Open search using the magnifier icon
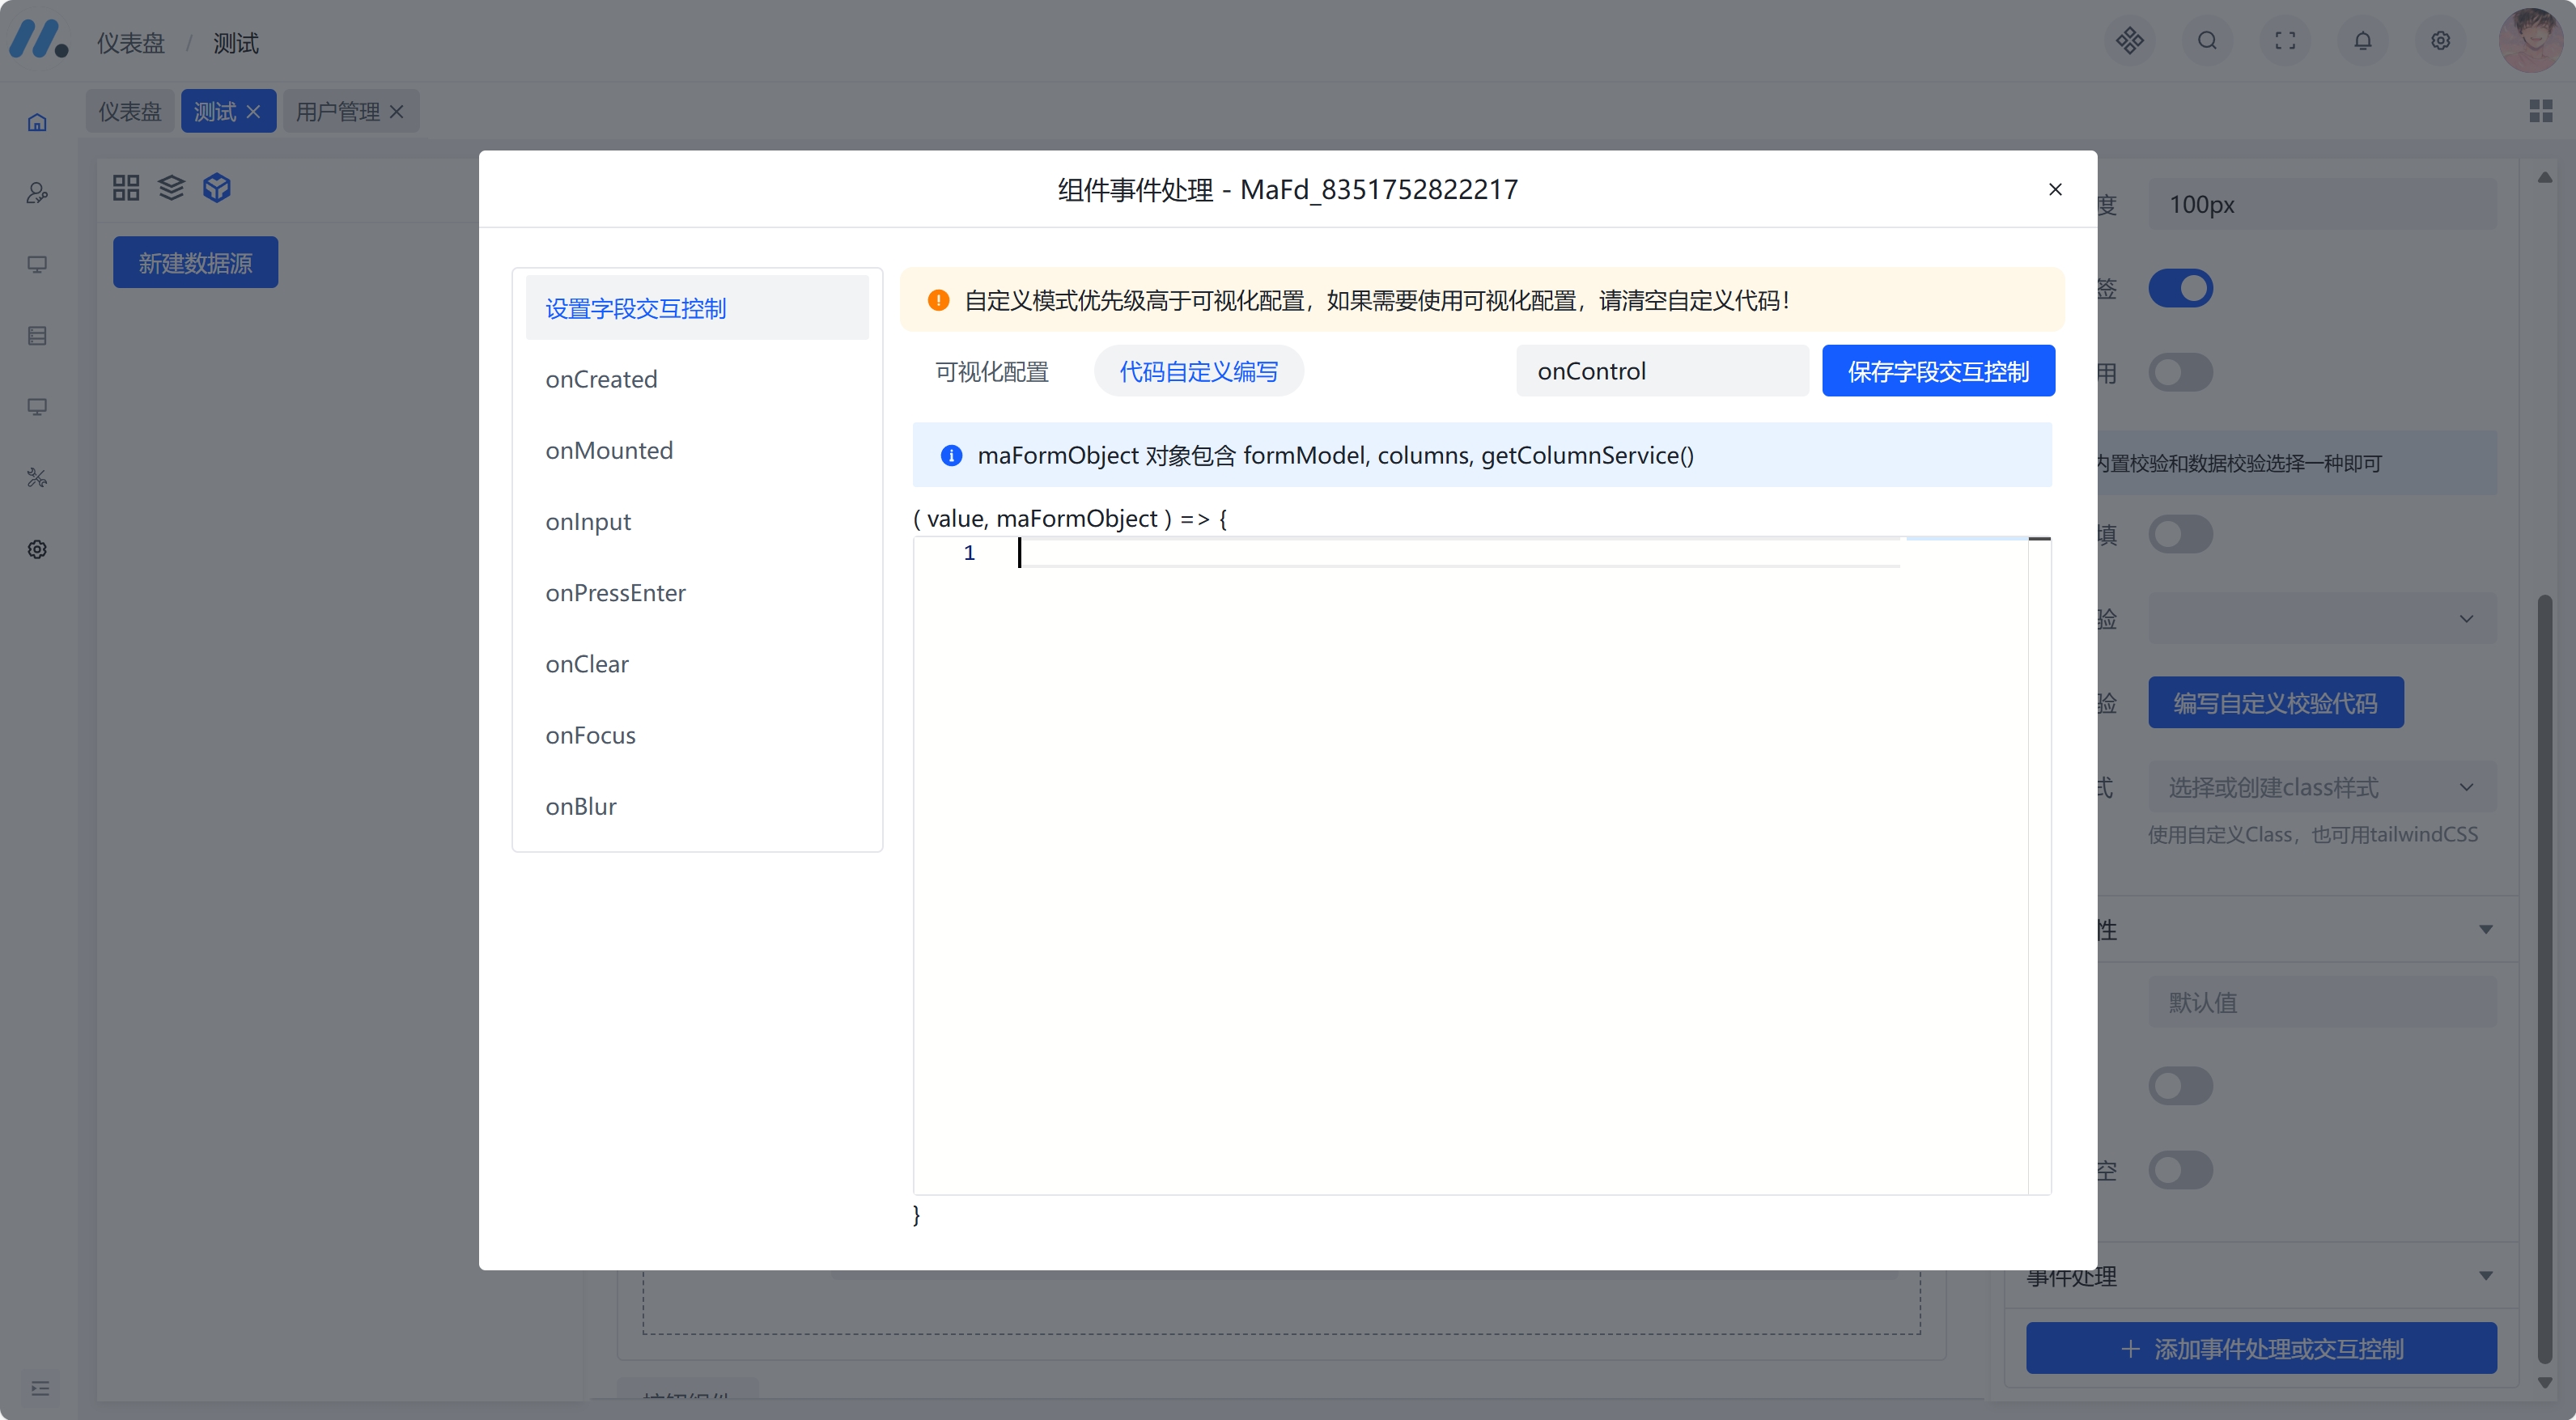This screenshot has width=2576, height=1420. click(x=2208, y=41)
